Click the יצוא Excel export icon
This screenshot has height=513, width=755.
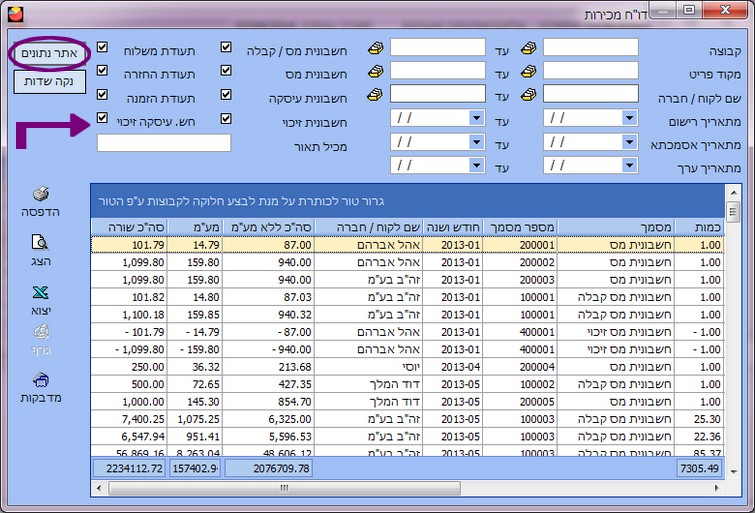(41, 293)
